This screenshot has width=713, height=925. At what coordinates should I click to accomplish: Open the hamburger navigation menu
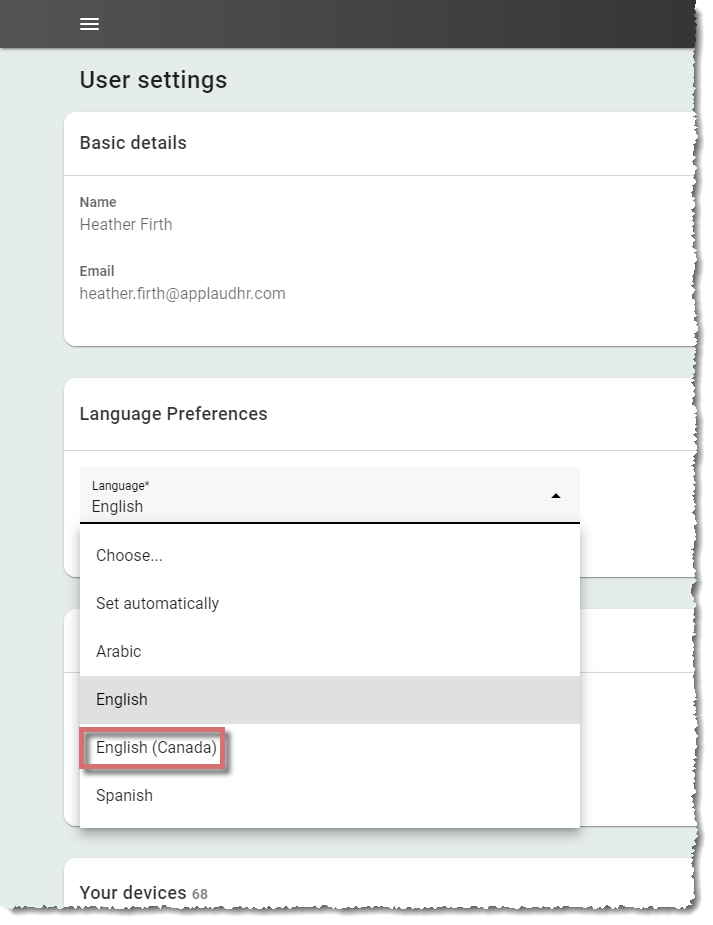pyautogui.click(x=89, y=24)
